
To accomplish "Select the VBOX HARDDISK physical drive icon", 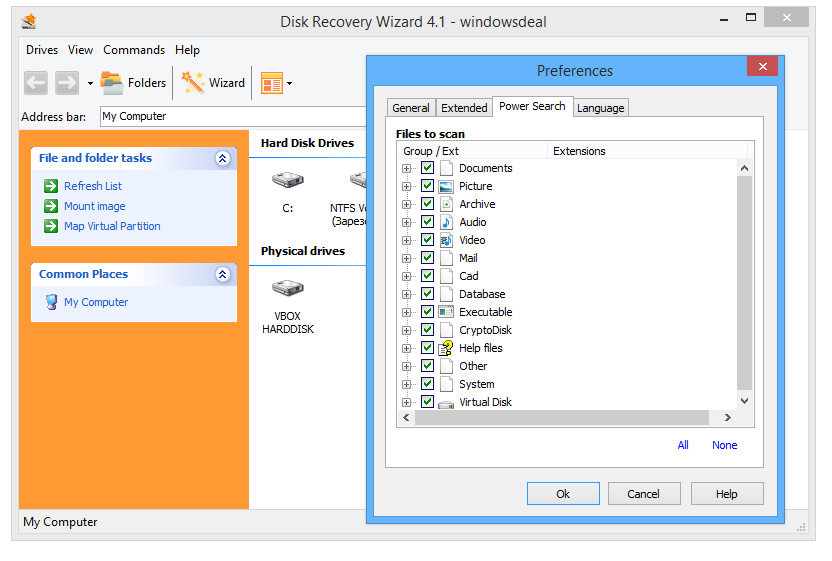I will click(288, 288).
